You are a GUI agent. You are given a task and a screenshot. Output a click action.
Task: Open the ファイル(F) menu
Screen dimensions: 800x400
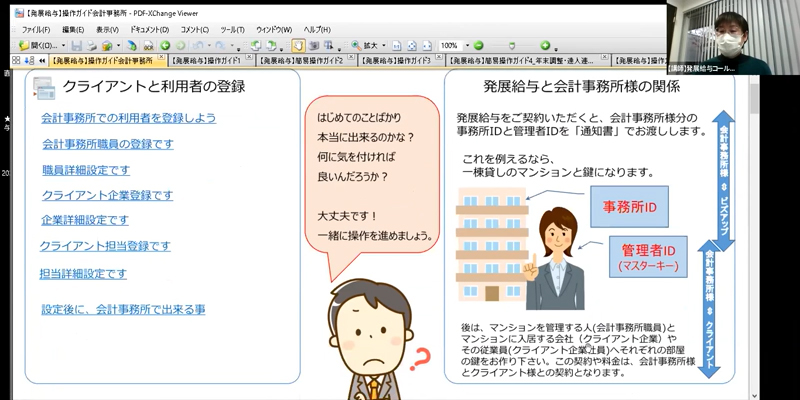(x=36, y=30)
